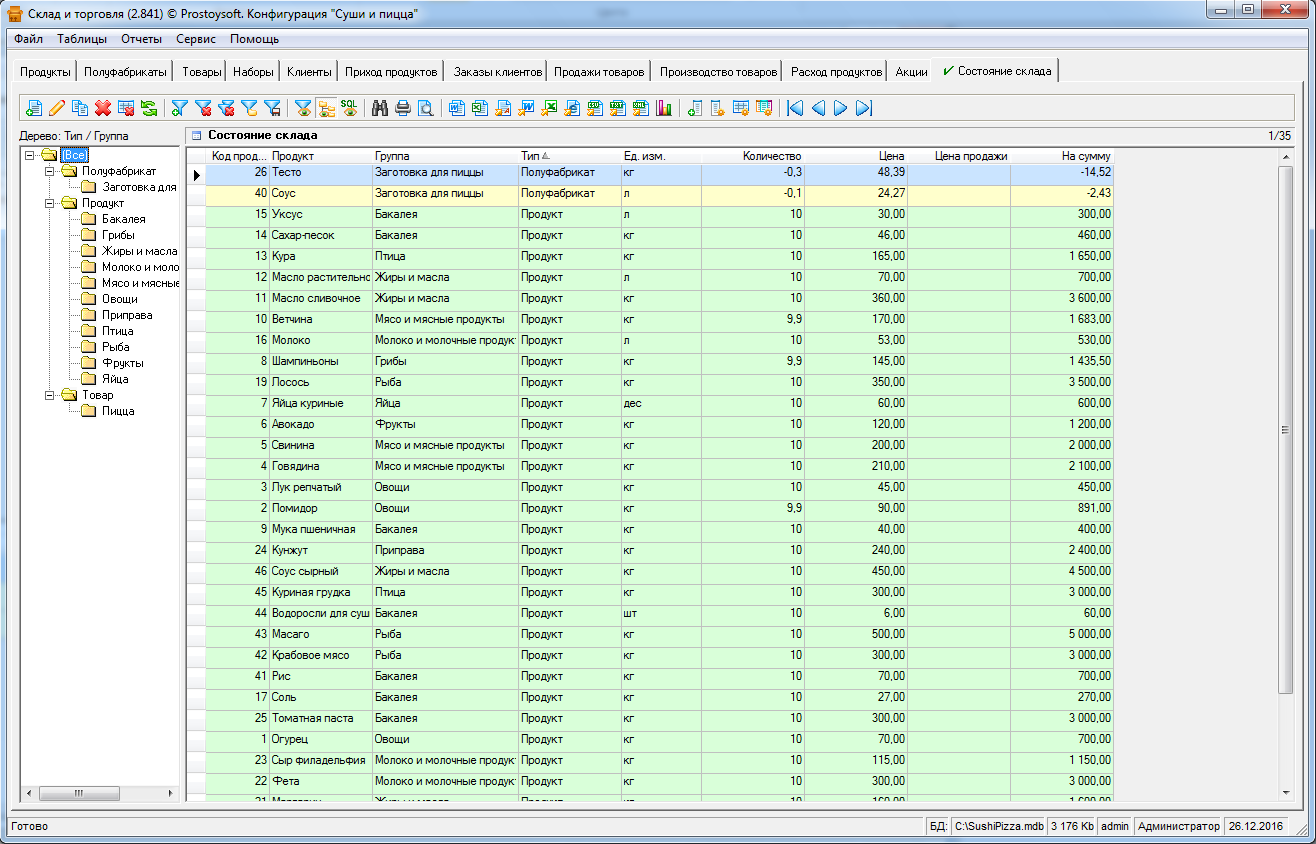Image resolution: width=1316 pixels, height=844 pixels.
Task: Click the green refresh arrows icon
Action: tap(148, 108)
